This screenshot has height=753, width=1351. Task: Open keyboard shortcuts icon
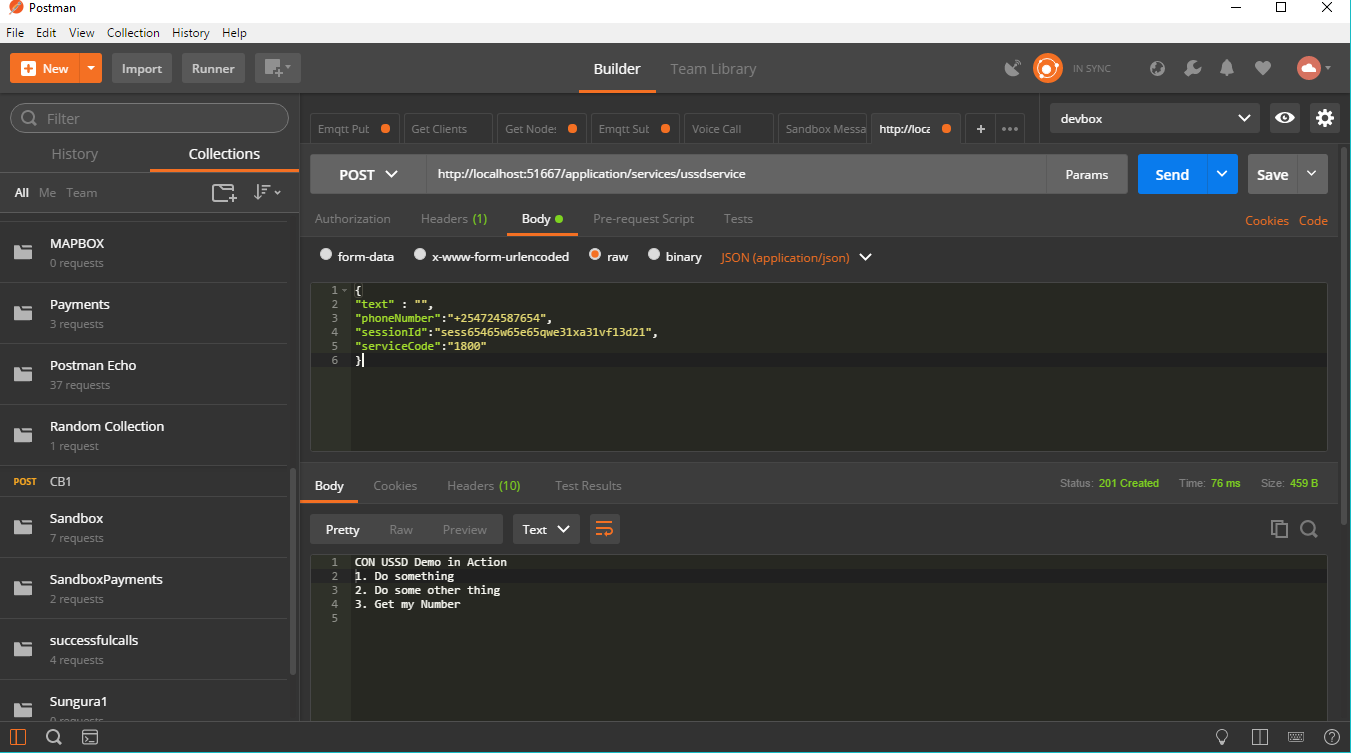[x=1295, y=737]
